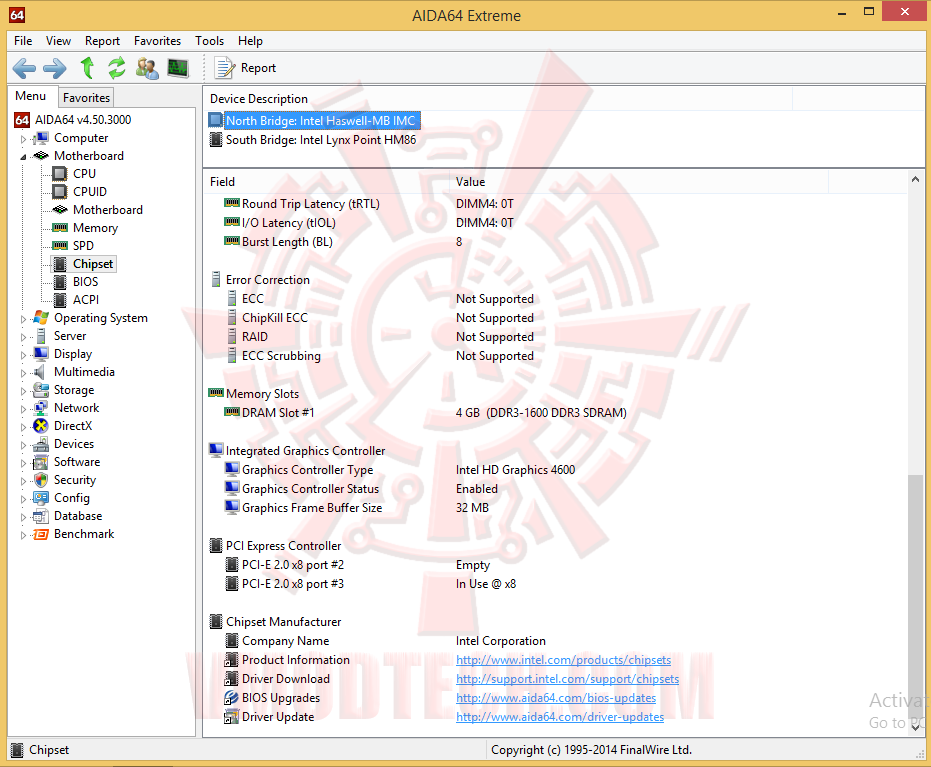
Task: Expand the Server tree node
Action: click(x=23, y=337)
